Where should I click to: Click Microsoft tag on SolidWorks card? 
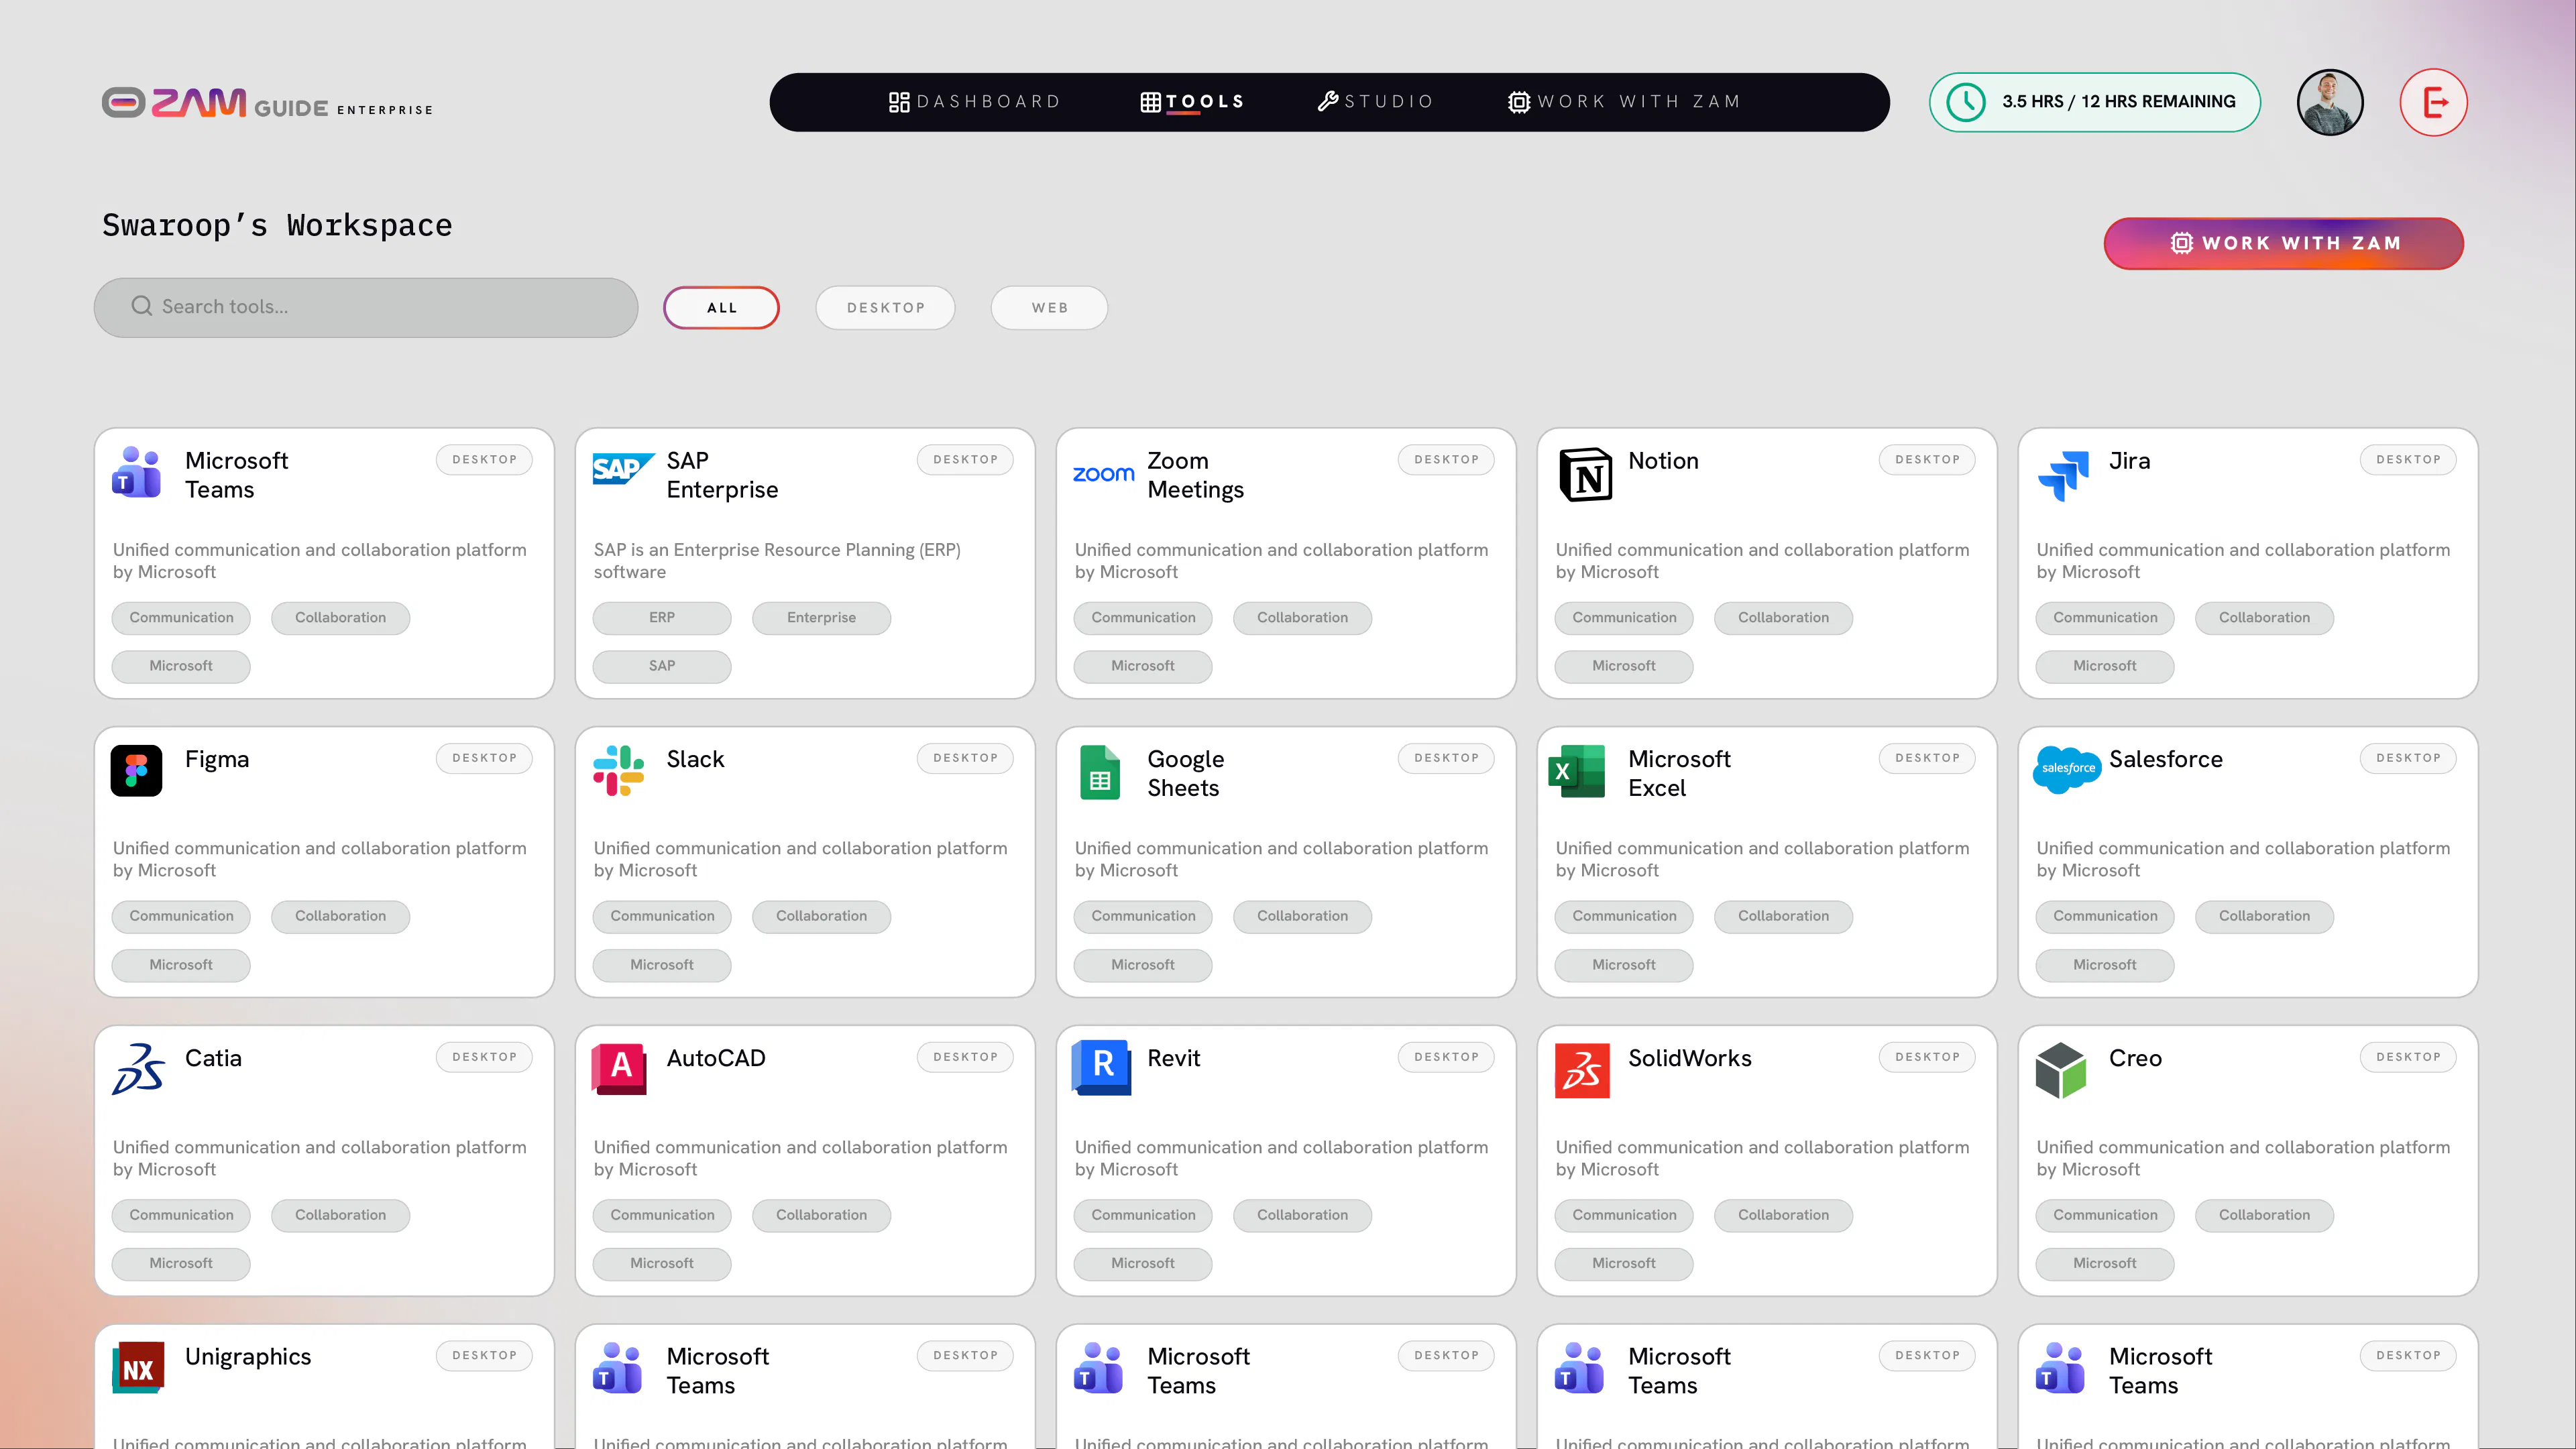coord(1623,1264)
